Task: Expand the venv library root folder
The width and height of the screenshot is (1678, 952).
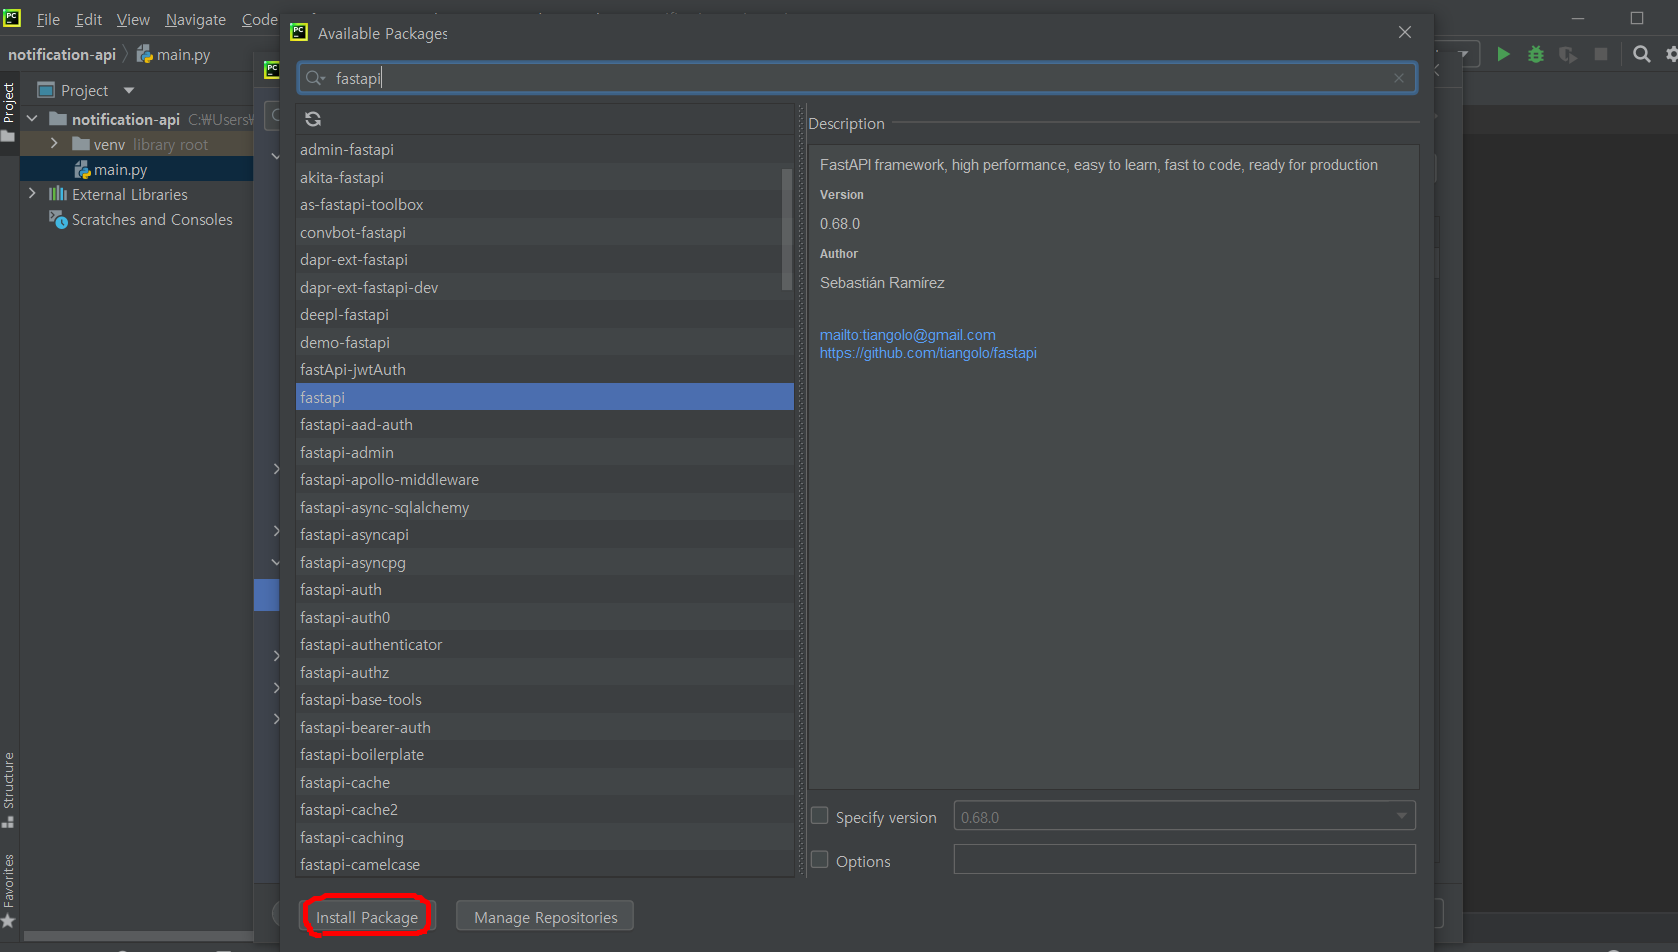Action: pyautogui.click(x=54, y=144)
